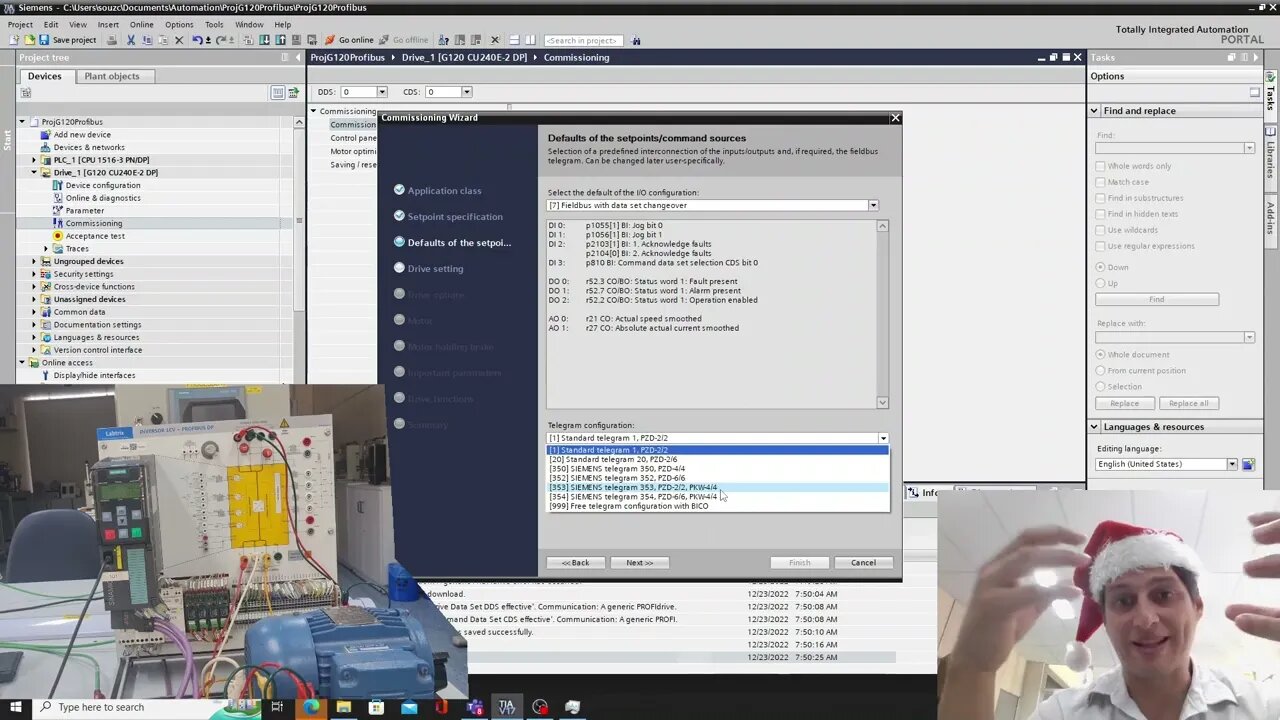The height and width of the screenshot is (720, 1280).
Task: Choose Free telegram configuration with BICO
Action: [717, 506]
